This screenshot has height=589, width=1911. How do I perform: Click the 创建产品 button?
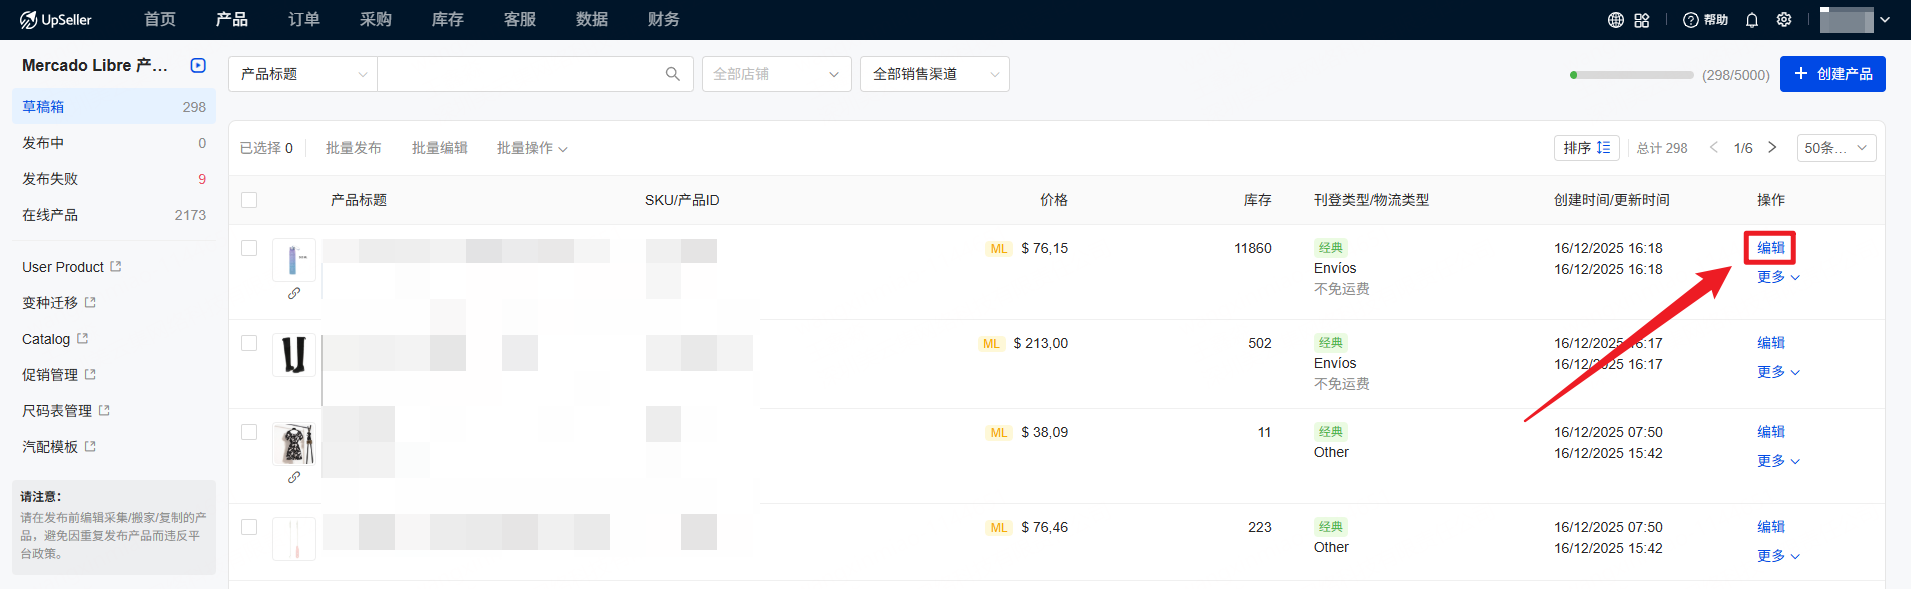tap(1832, 74)
